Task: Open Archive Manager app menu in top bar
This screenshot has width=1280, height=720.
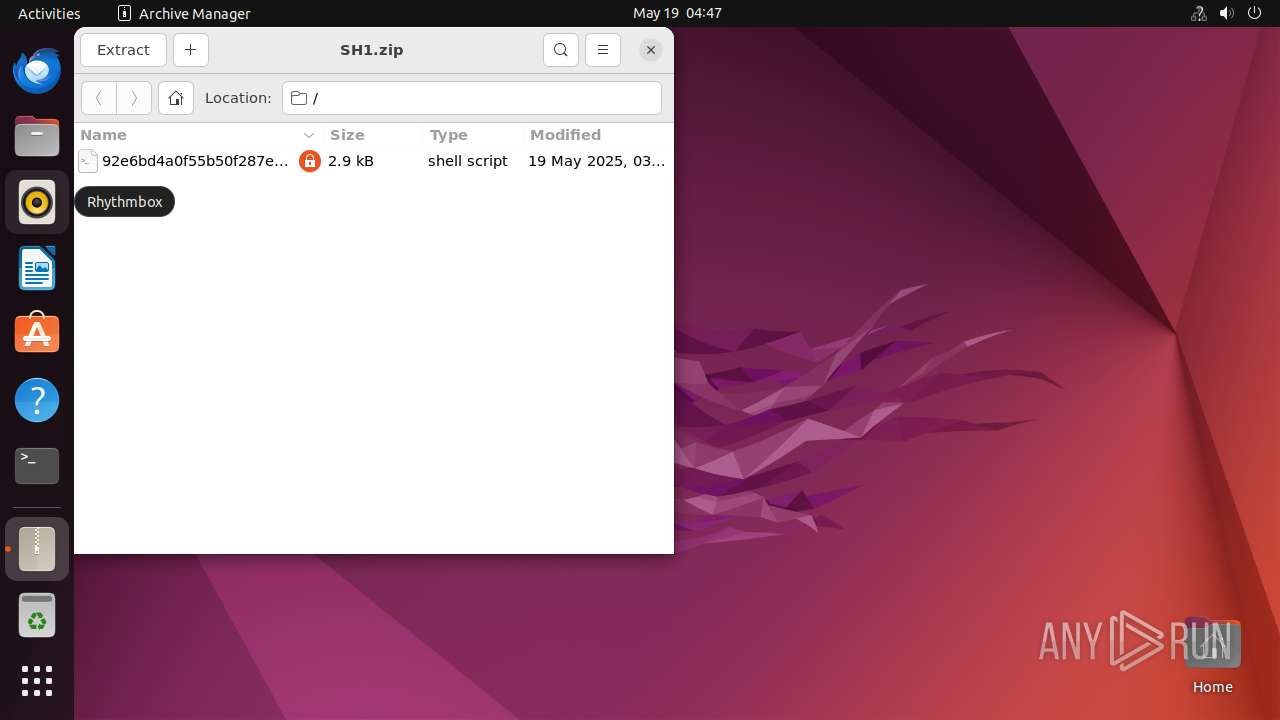Action: coord(184,13)
